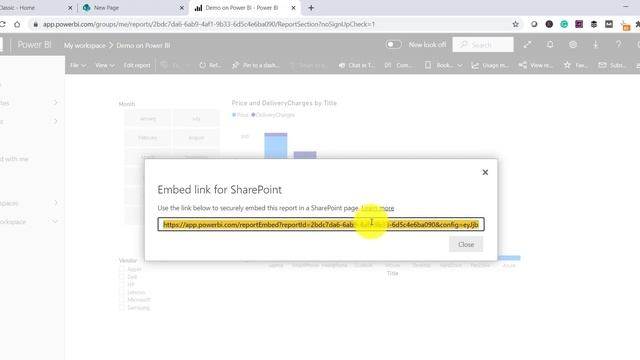Click the download arrow icon in the header
The width and height of the screenshot is (640, 360).
click(x=596, y=44)
